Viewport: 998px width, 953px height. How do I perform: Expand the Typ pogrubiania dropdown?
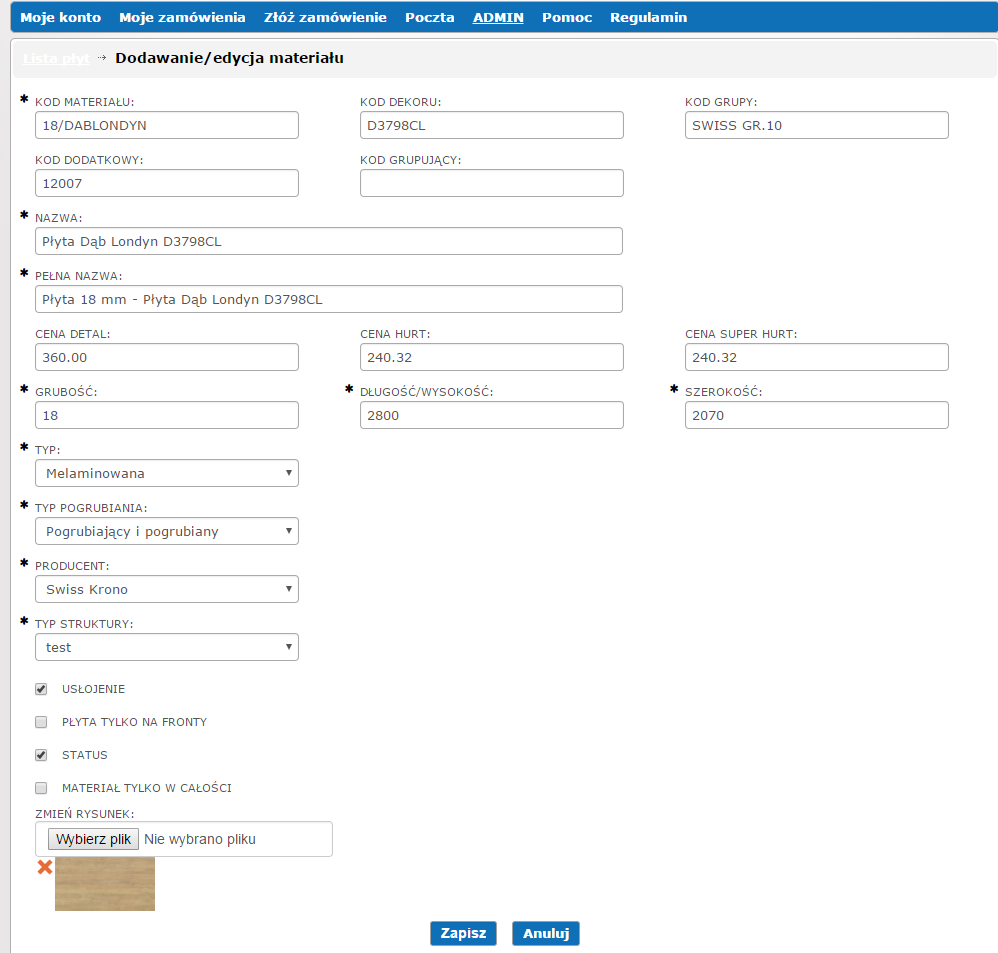(x=167, y=531)
